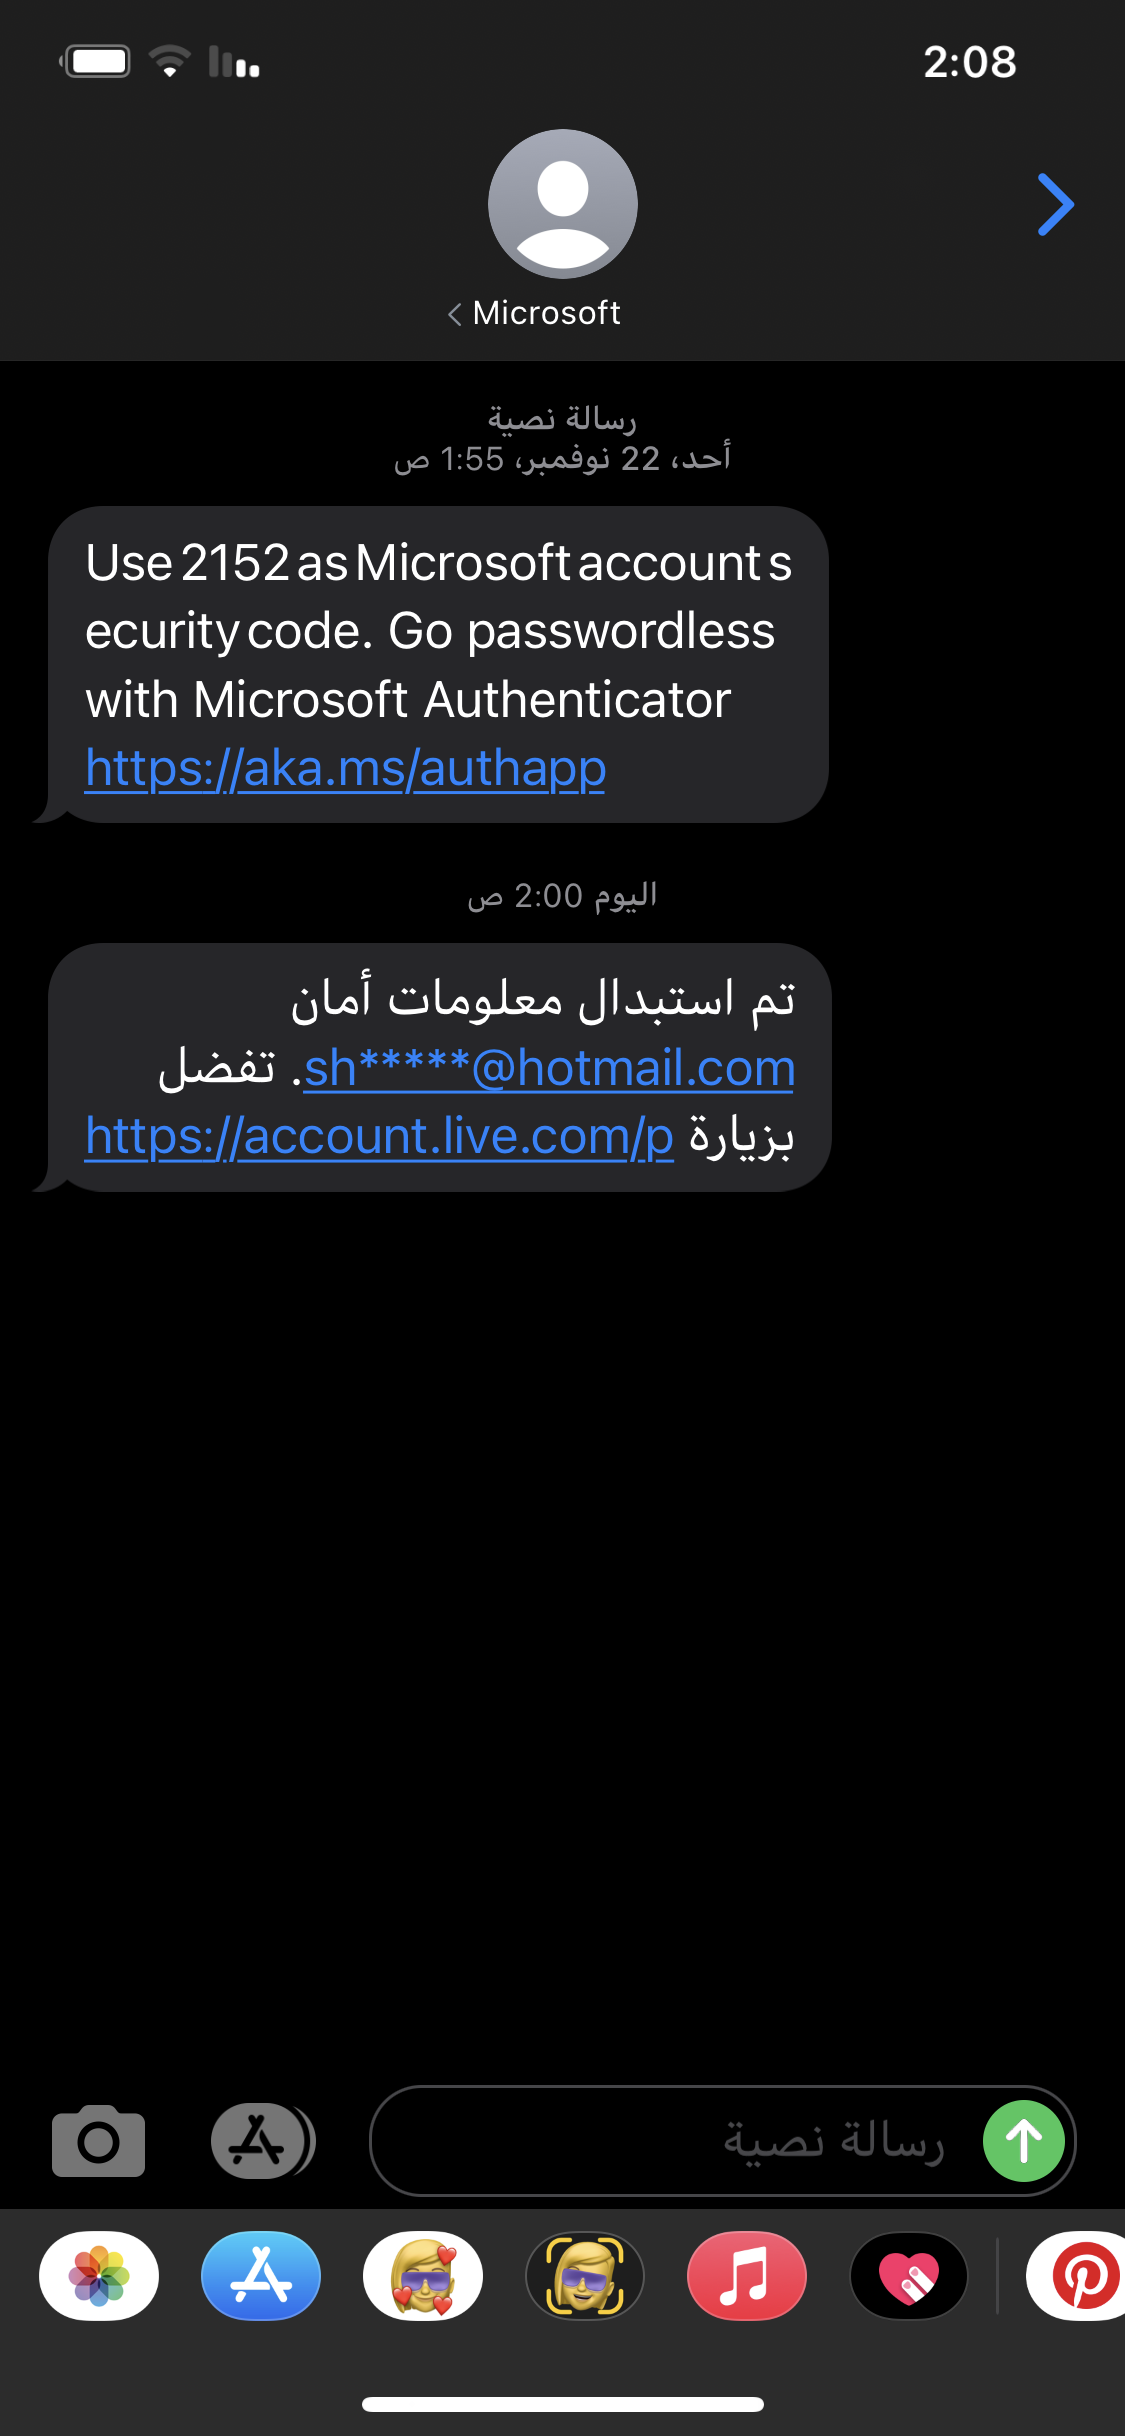This screenshot has height=2436, width=1125.
Task: Tap the home indicator bar at the bottom
Action: click(562, 2404)
